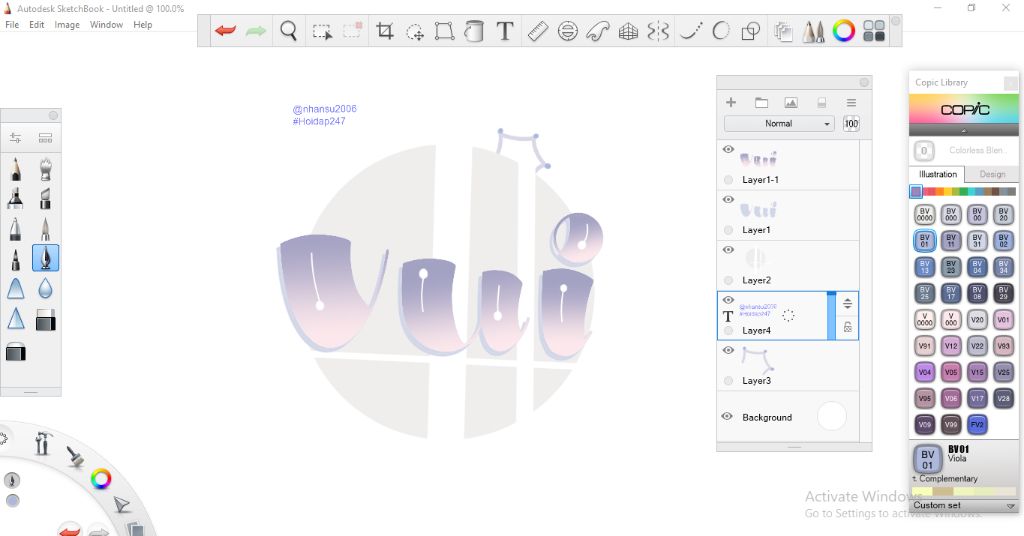Click the red Undo arrow in toolbar
Viewport: 1024px width, 536px height.
pos(225,31)
